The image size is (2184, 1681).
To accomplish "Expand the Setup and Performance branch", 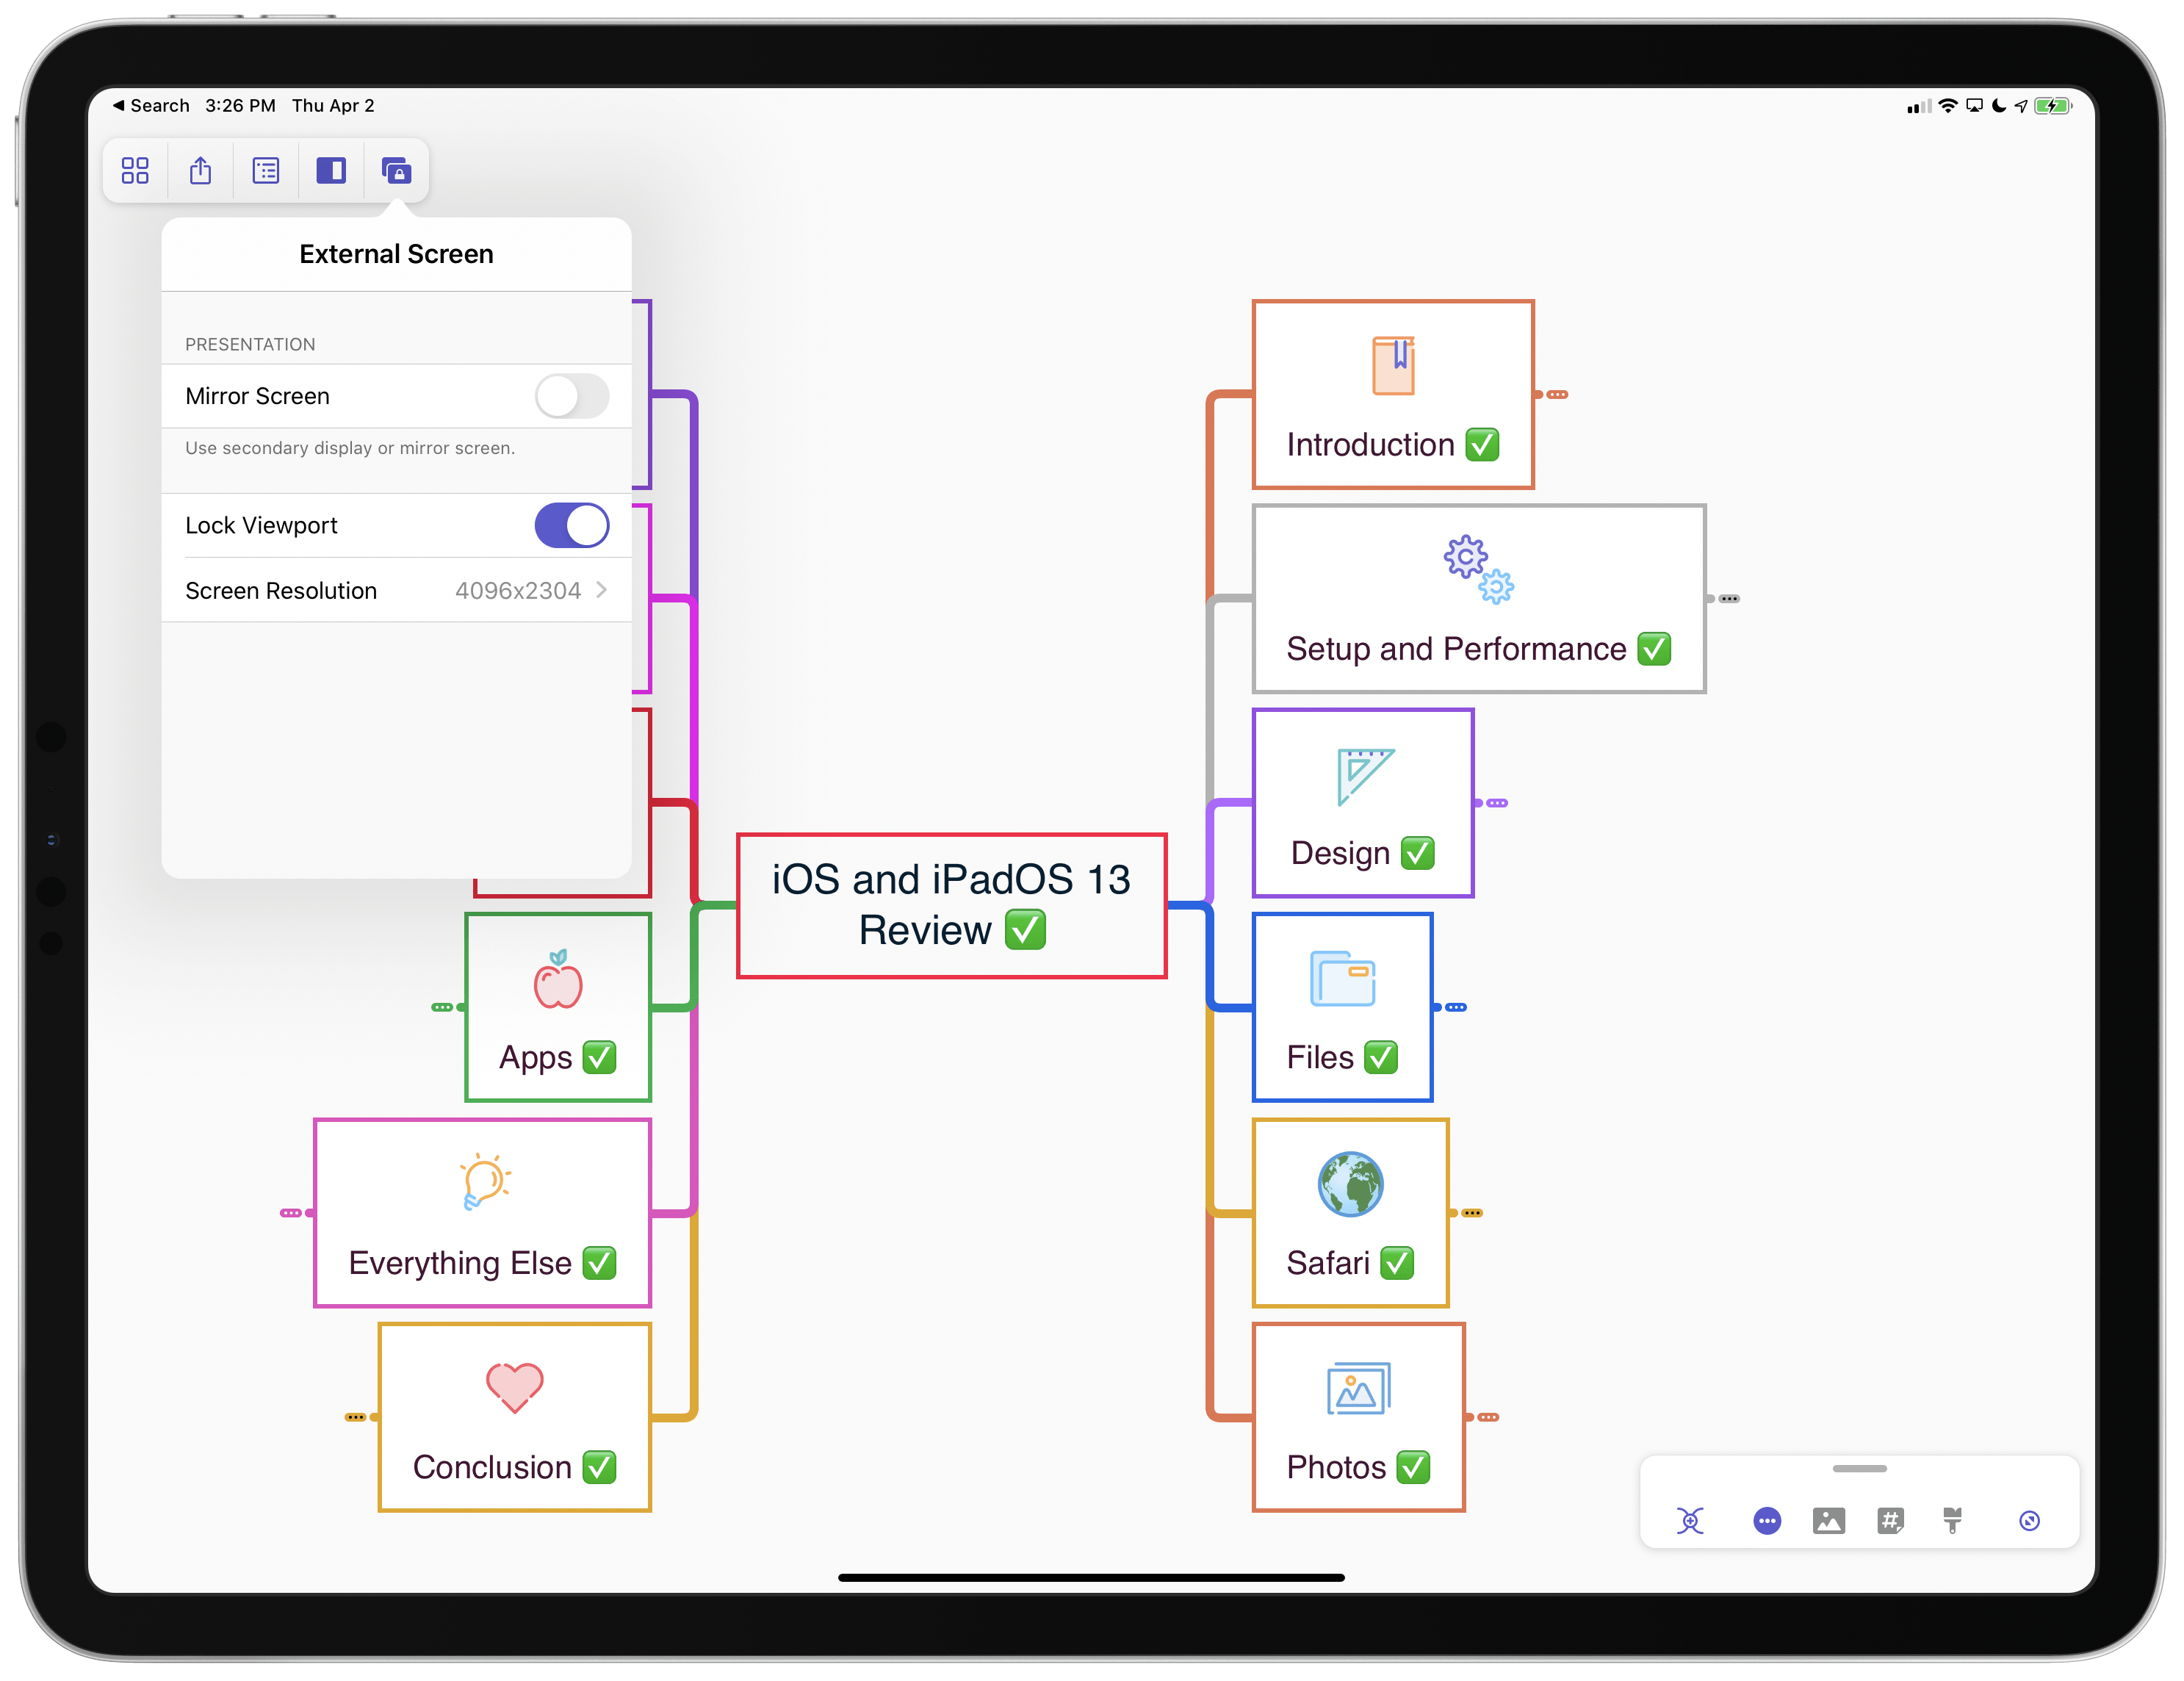I will coord(1729,599).
